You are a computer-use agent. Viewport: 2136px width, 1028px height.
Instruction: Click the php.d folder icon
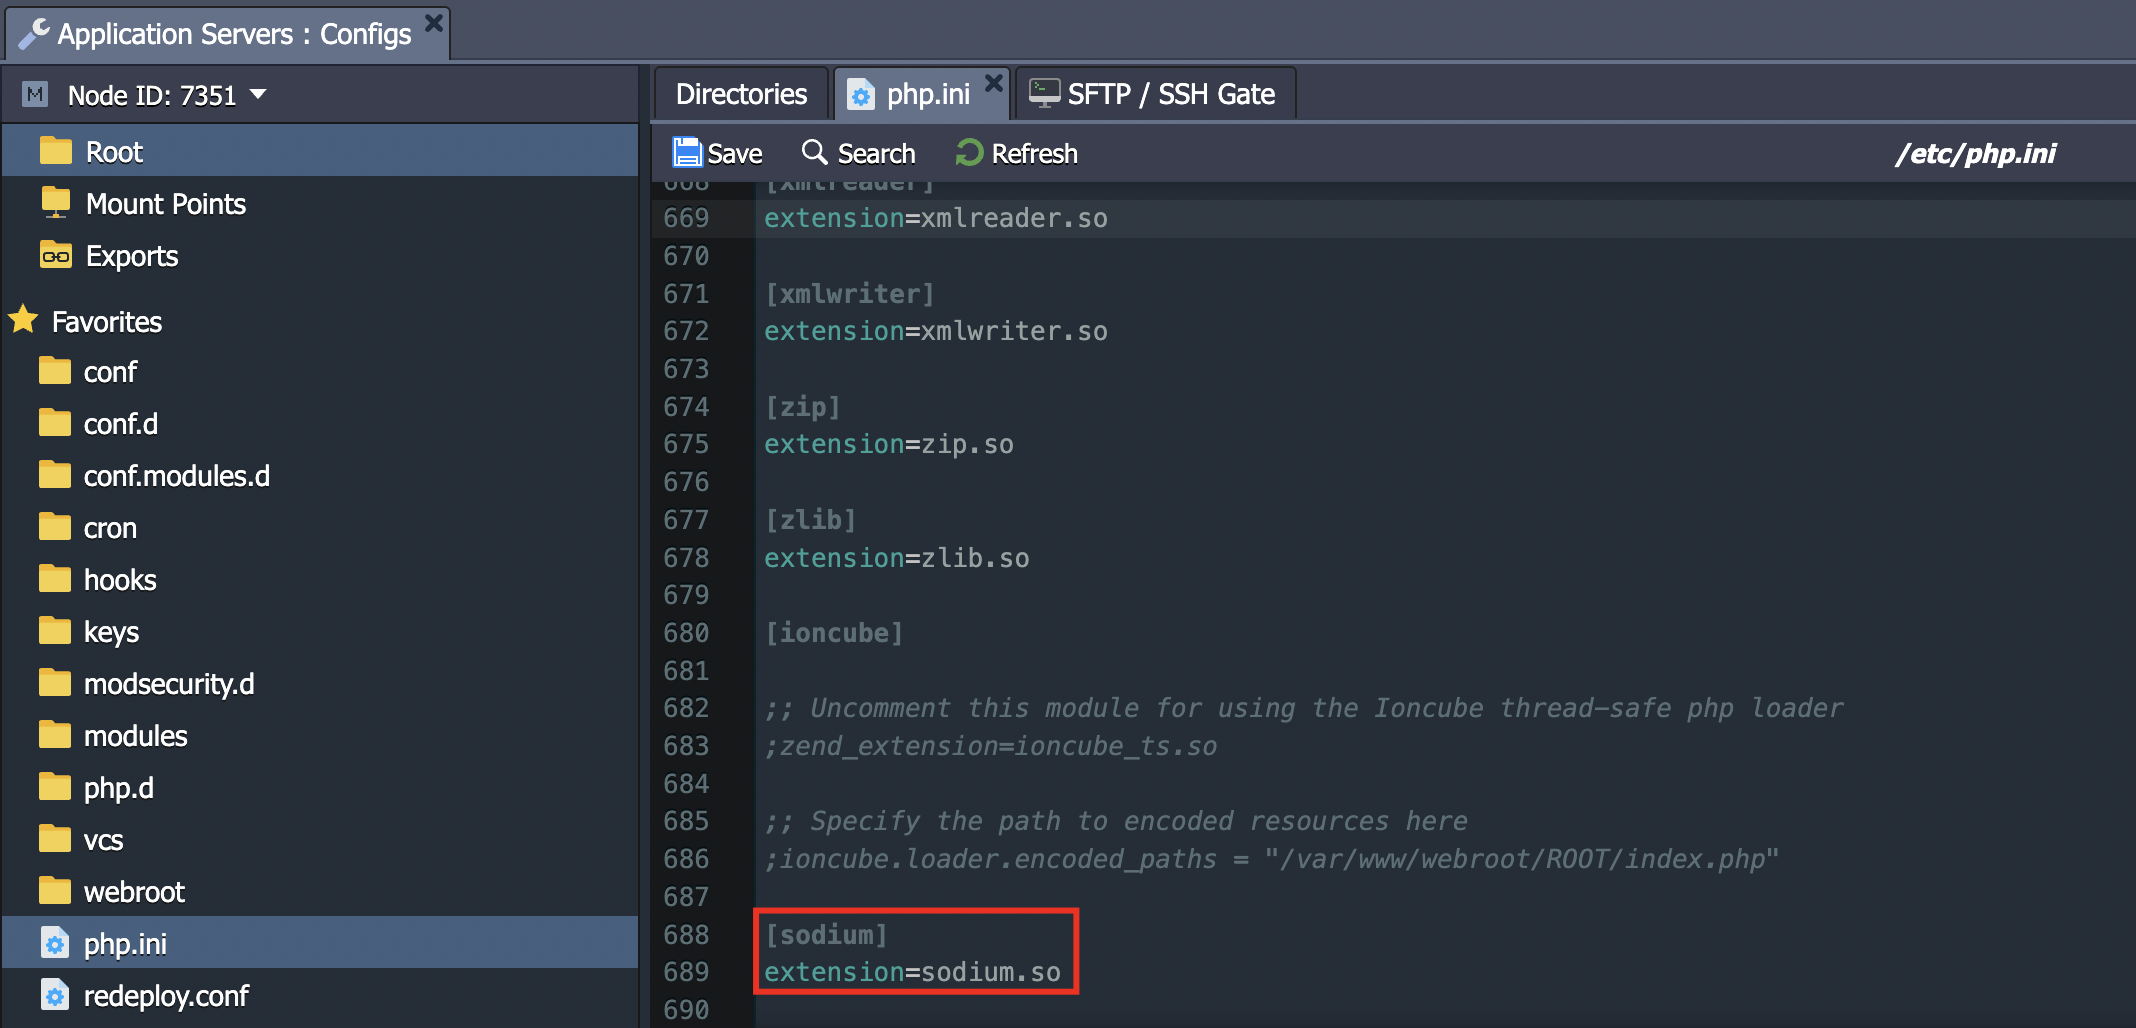(x=55, y=787)
